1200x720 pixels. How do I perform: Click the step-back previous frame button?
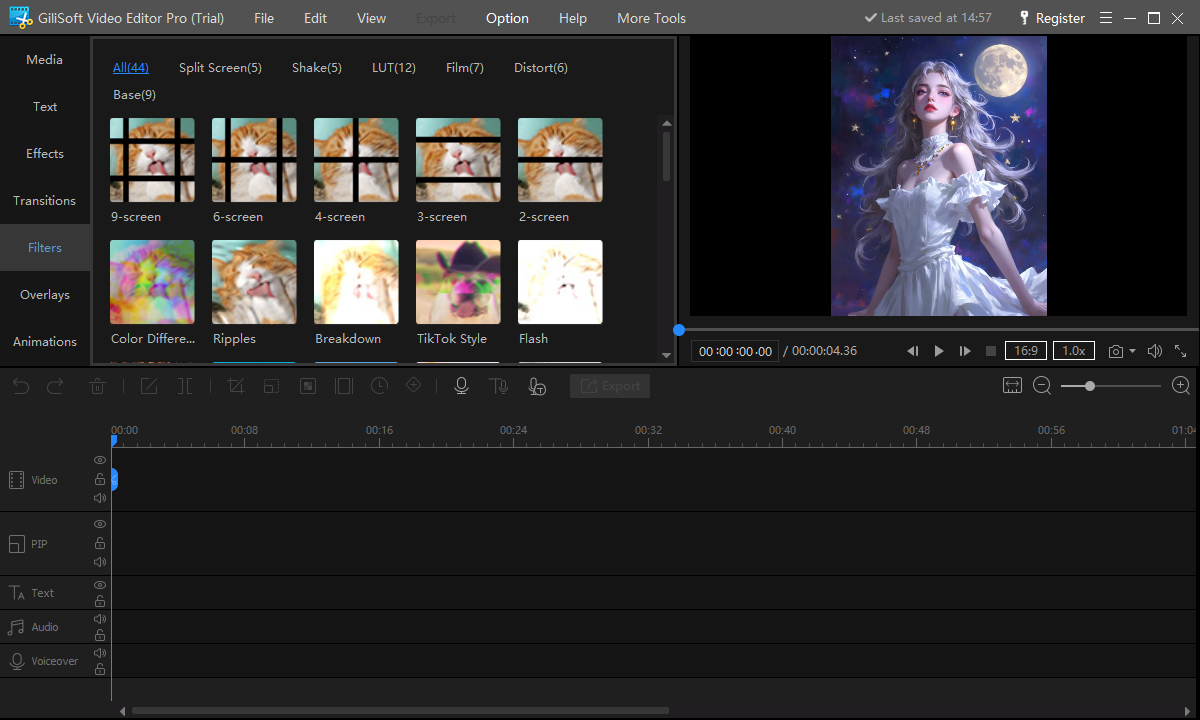point(913,351)
